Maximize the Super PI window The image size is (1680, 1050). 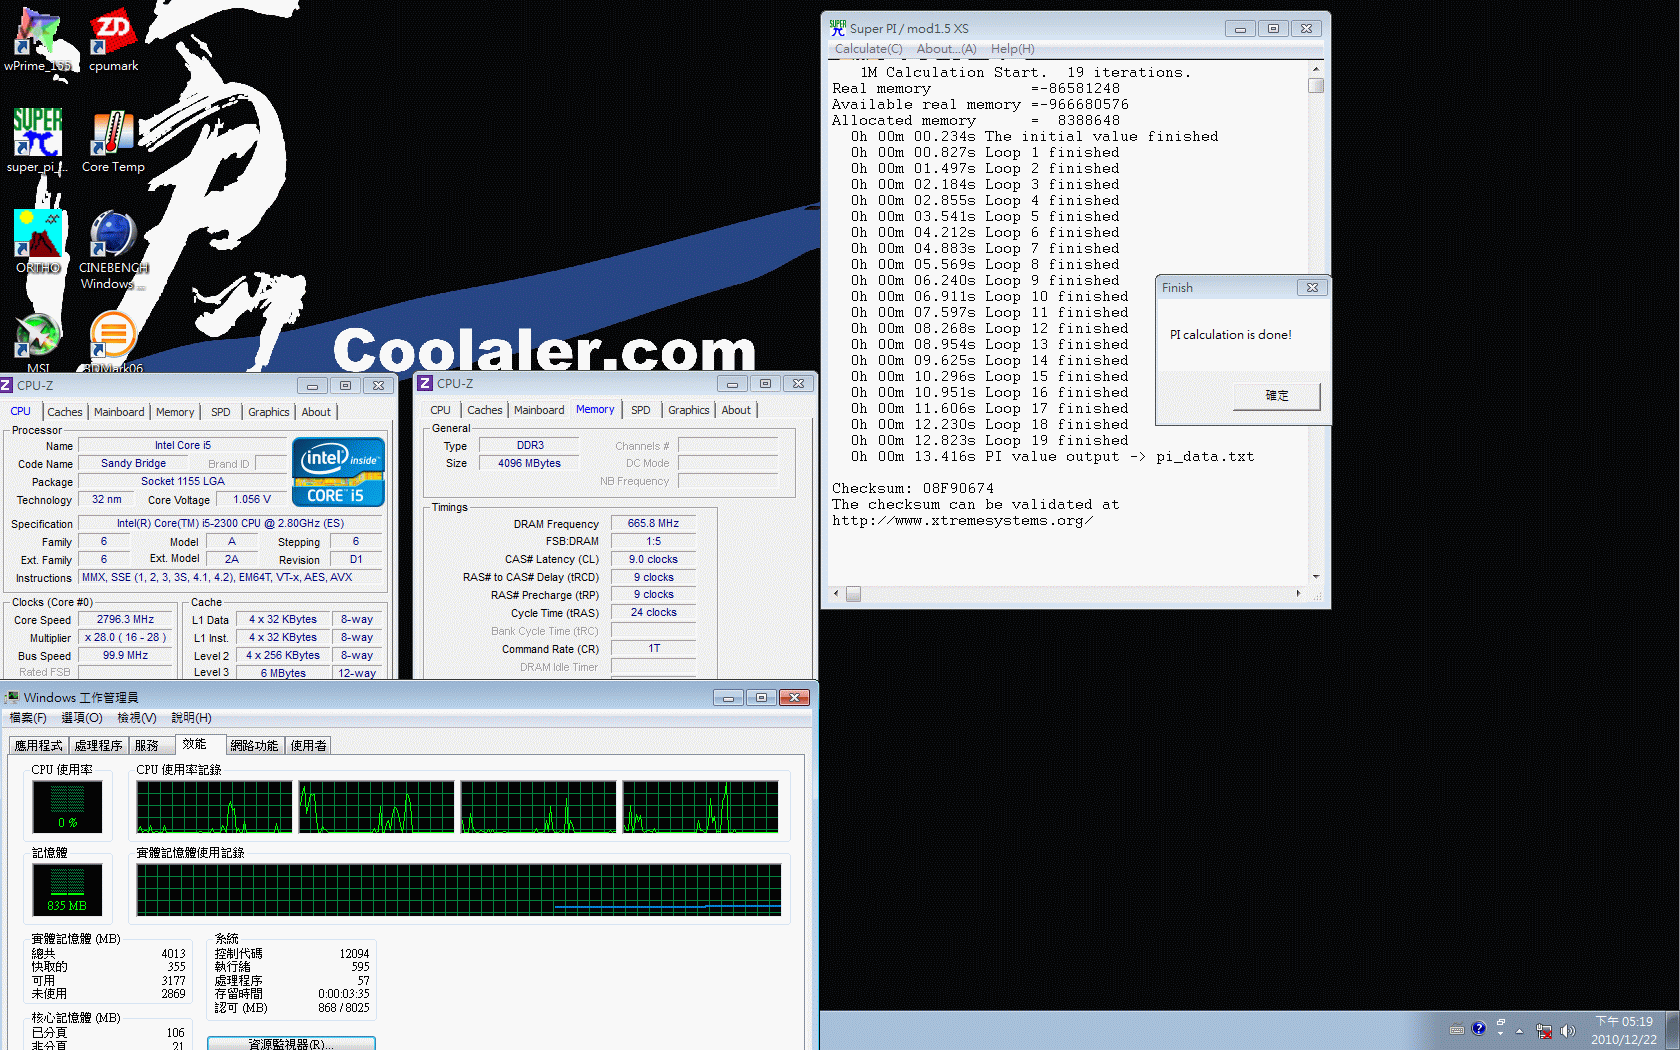[x=1273, y=29]
